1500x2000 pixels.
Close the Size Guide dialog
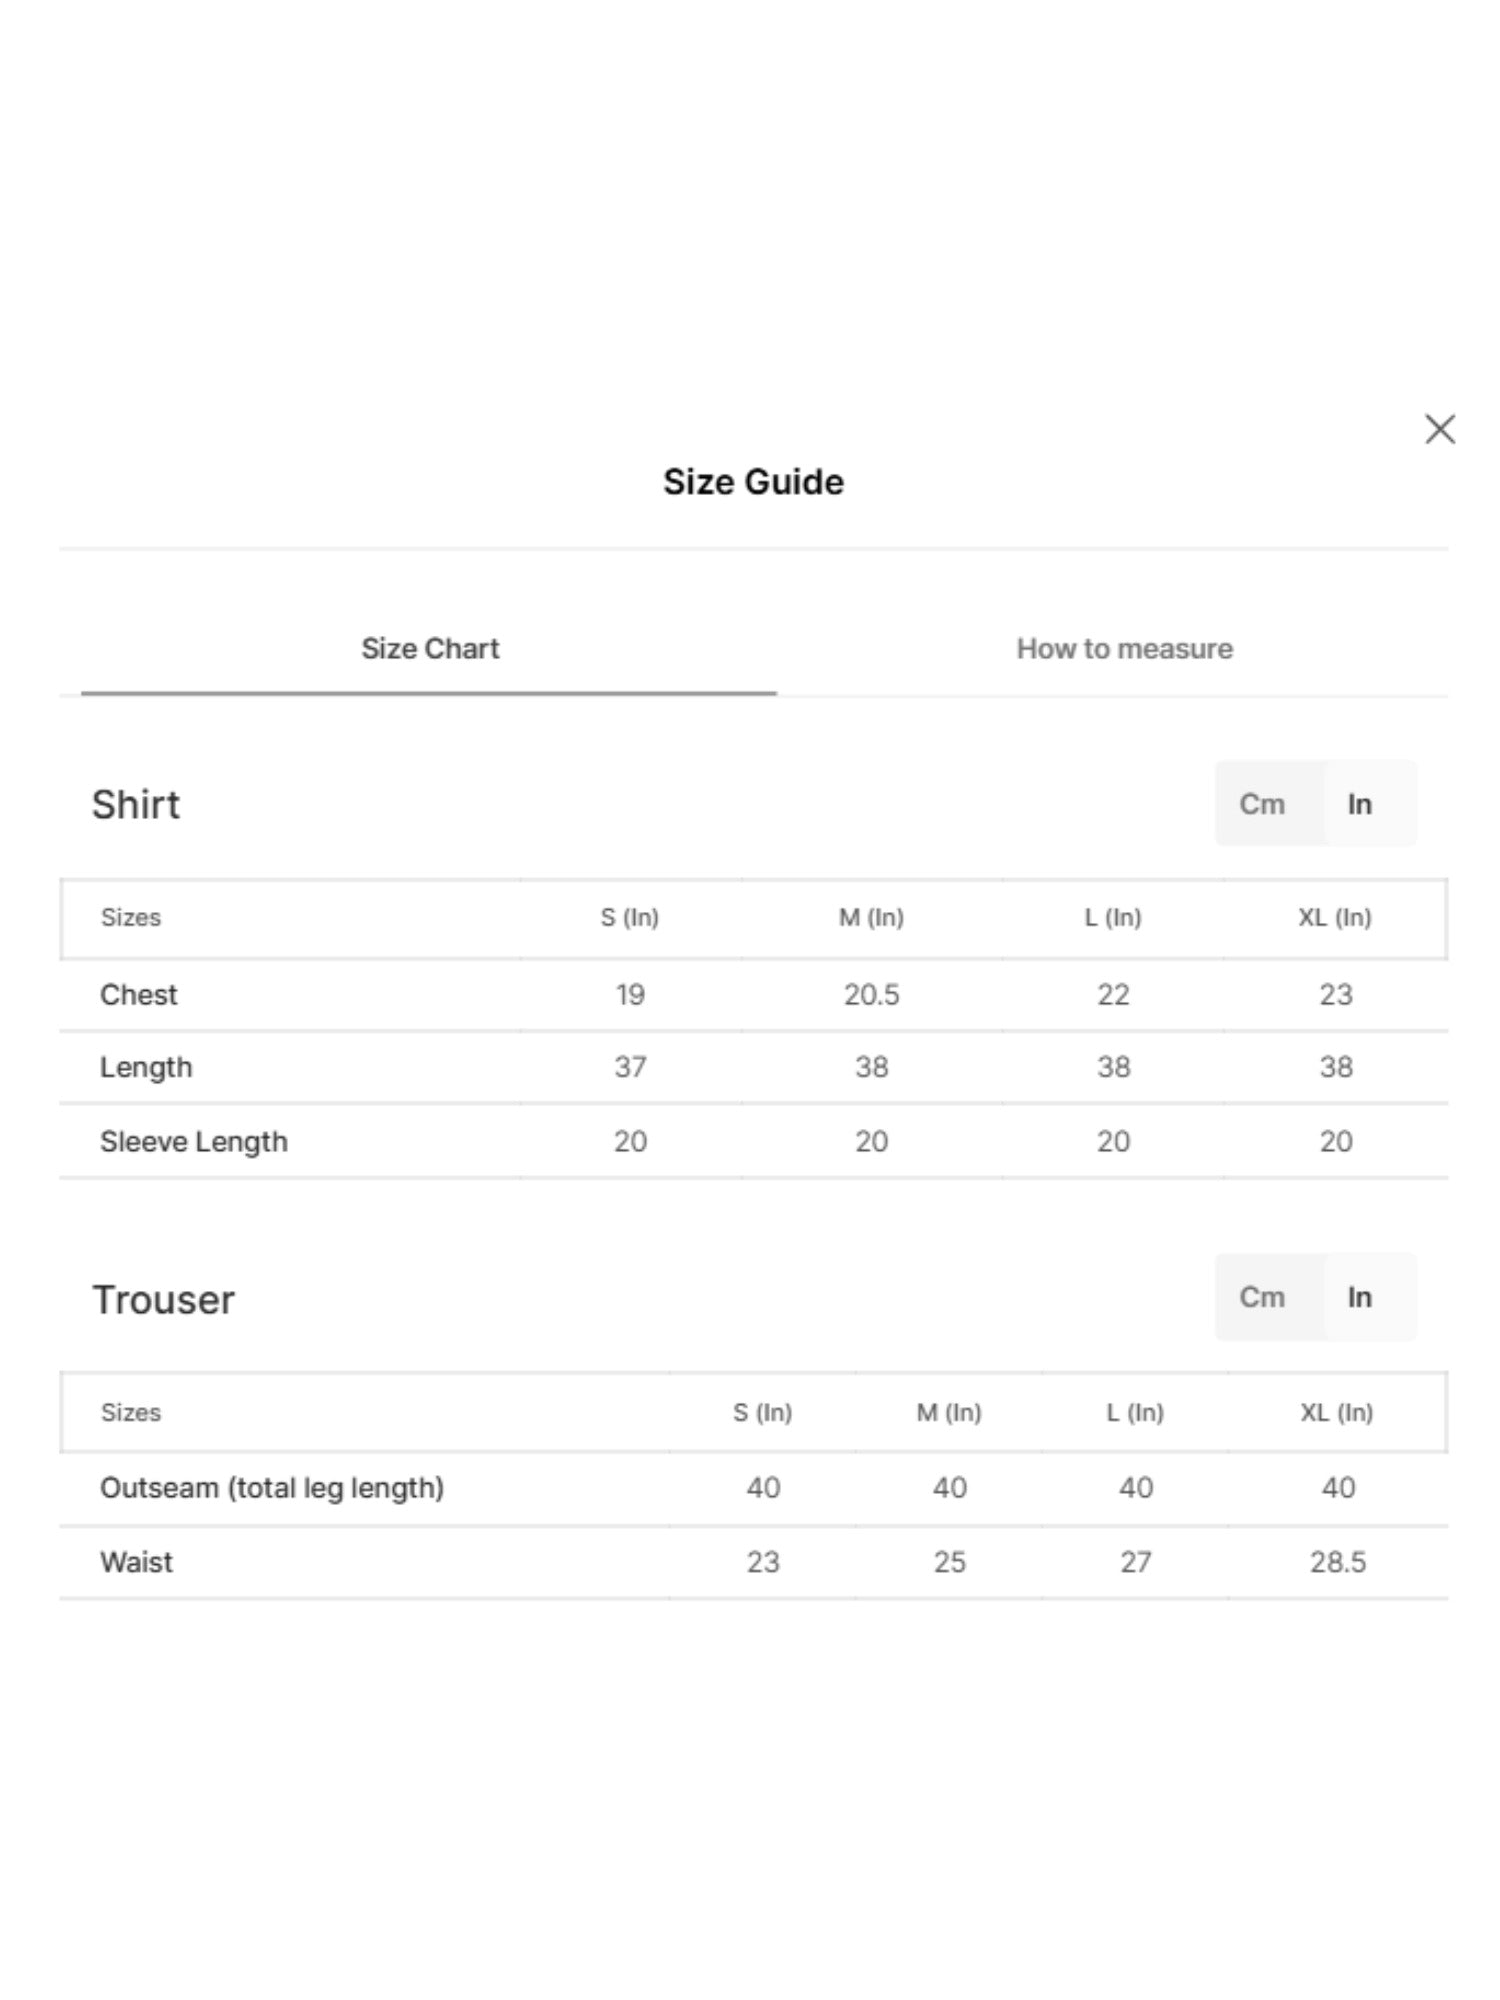[1439, 429]
